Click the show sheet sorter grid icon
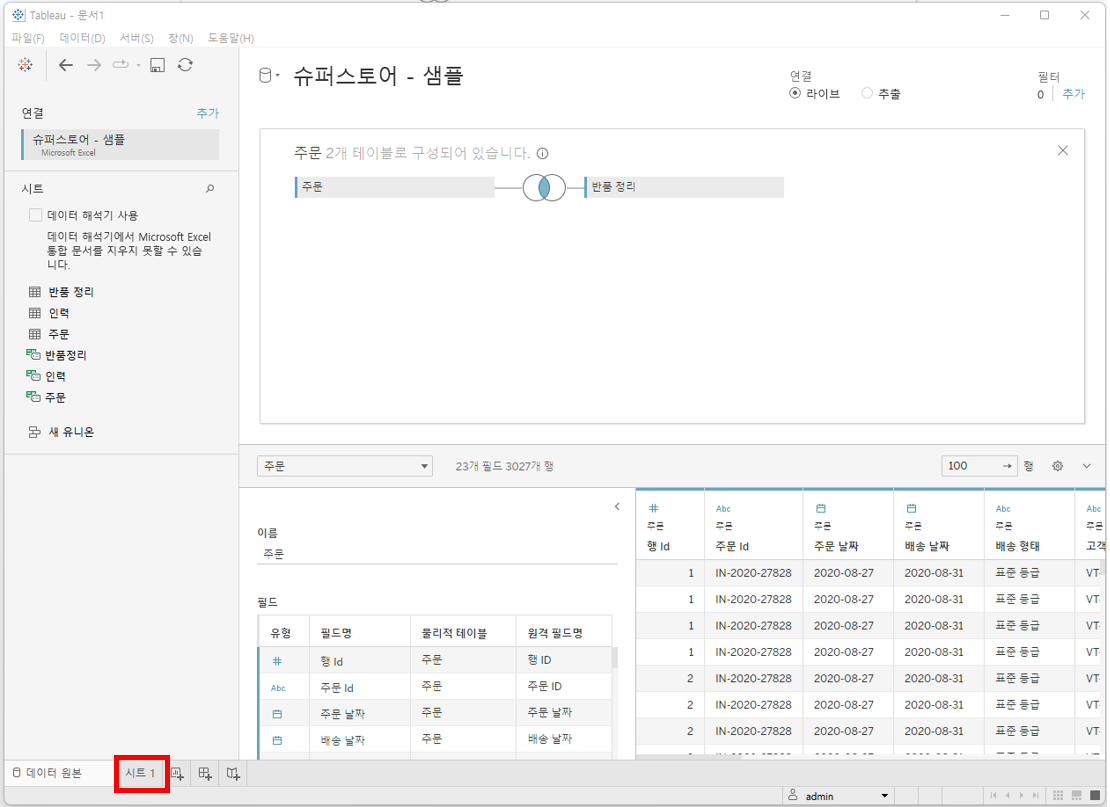 coord(1058,796)
